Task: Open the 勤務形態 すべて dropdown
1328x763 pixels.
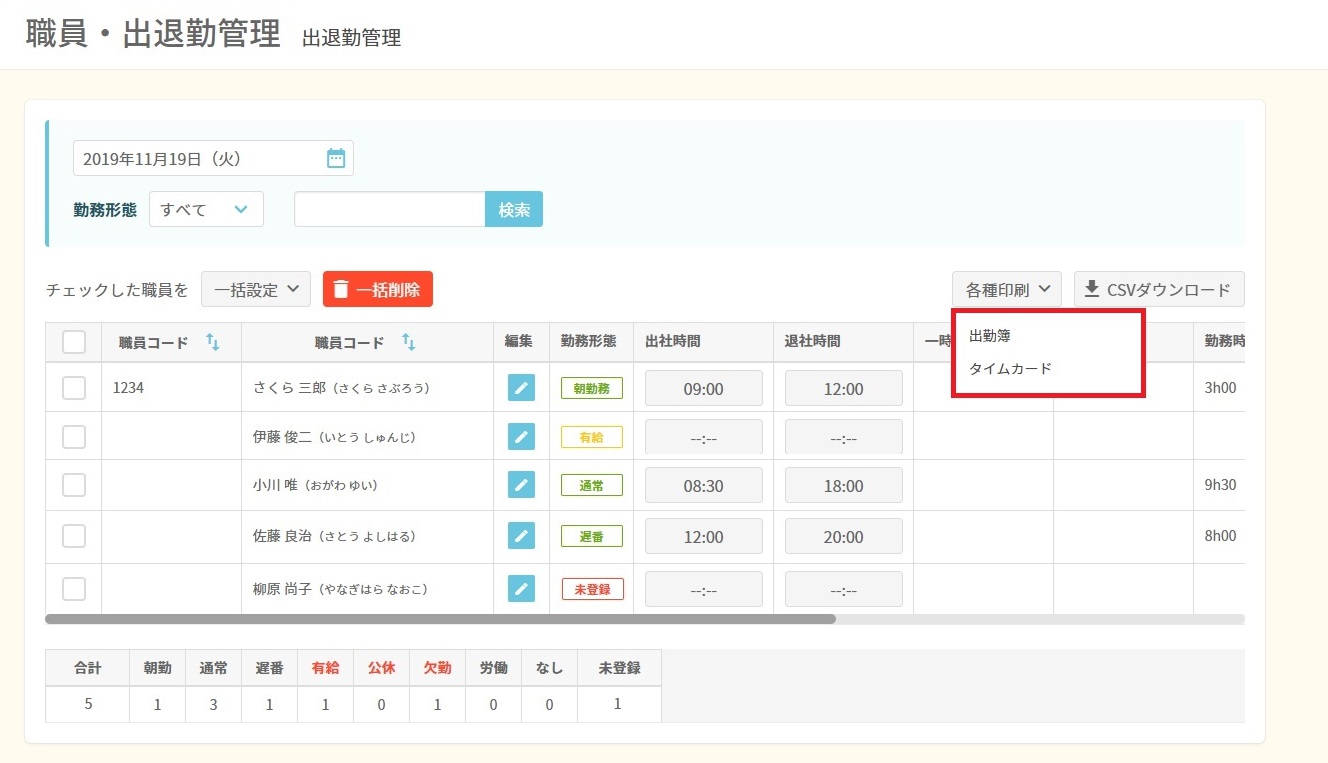Action: (x=206, y=209)
